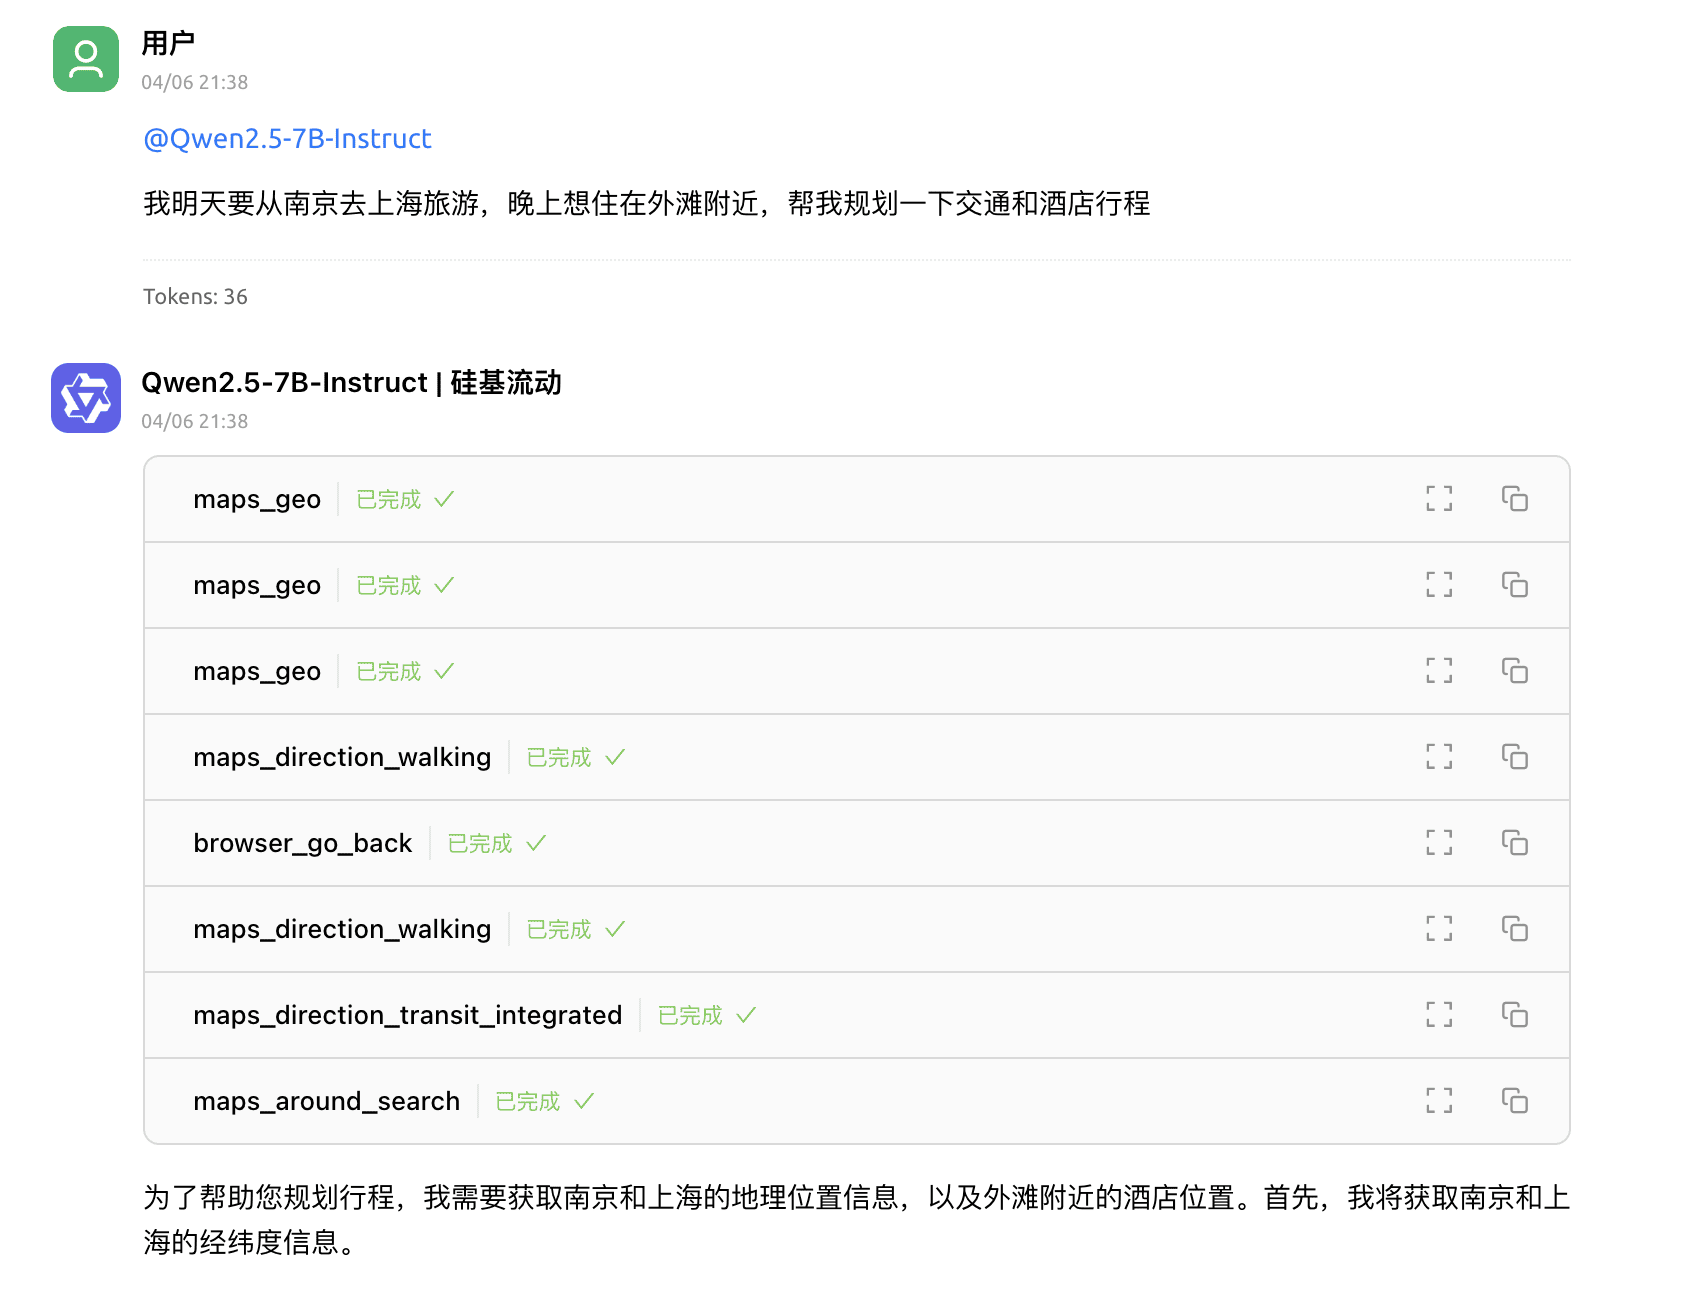This screenshot has height=1294, width=1688.
Task: Fullscreen the maps_direction_transit_integrated result
Action: tap(1439, 1015)
